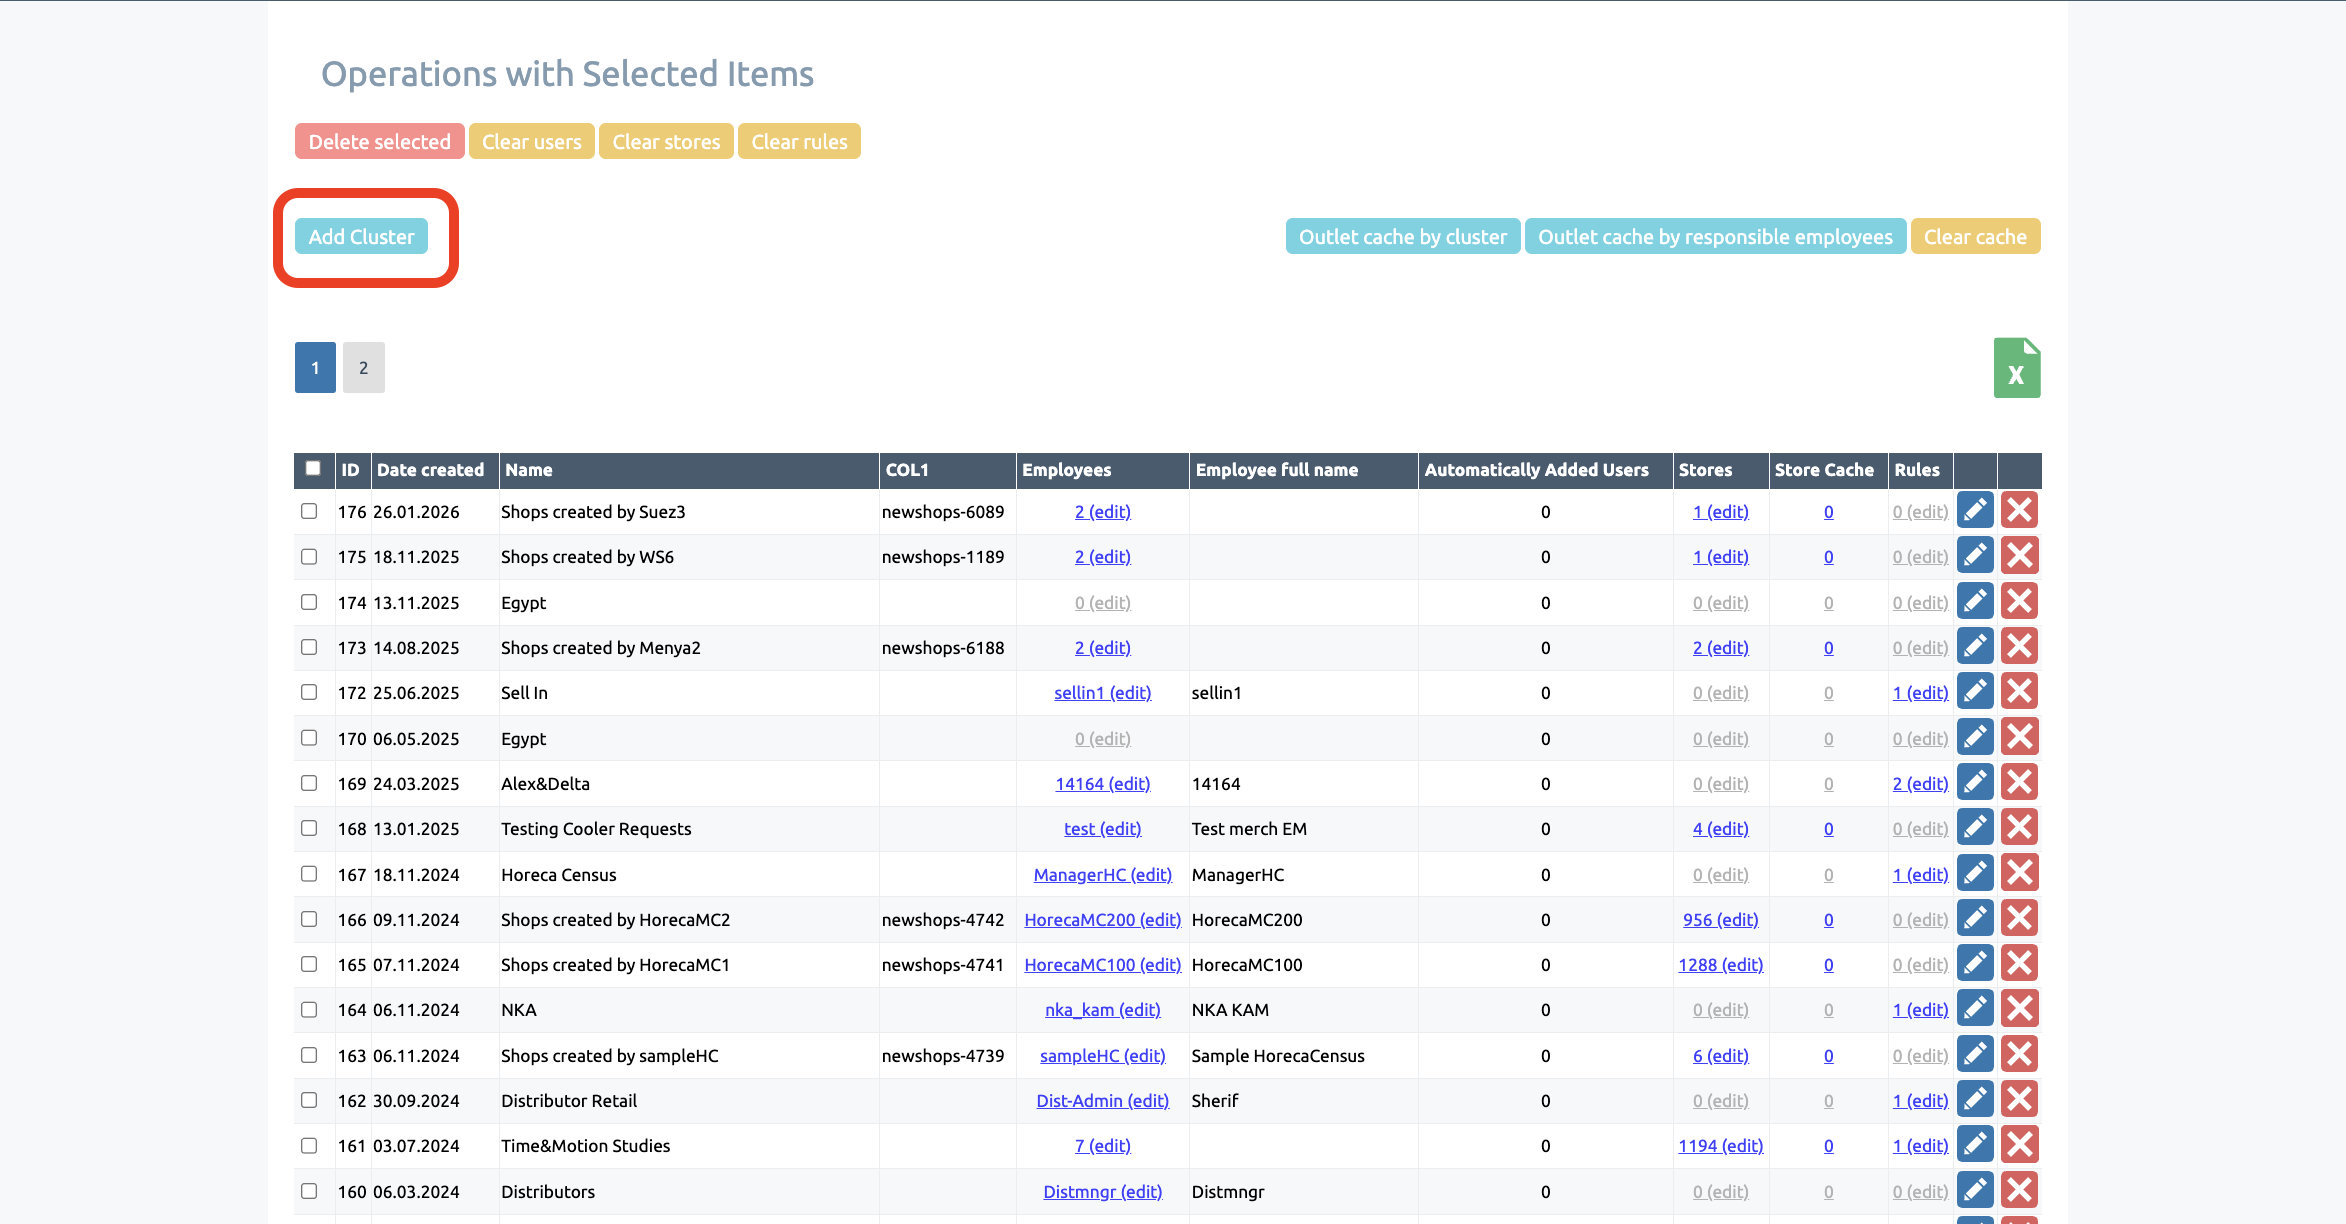Tick select-all checkbox in table header

click(313, 468)
